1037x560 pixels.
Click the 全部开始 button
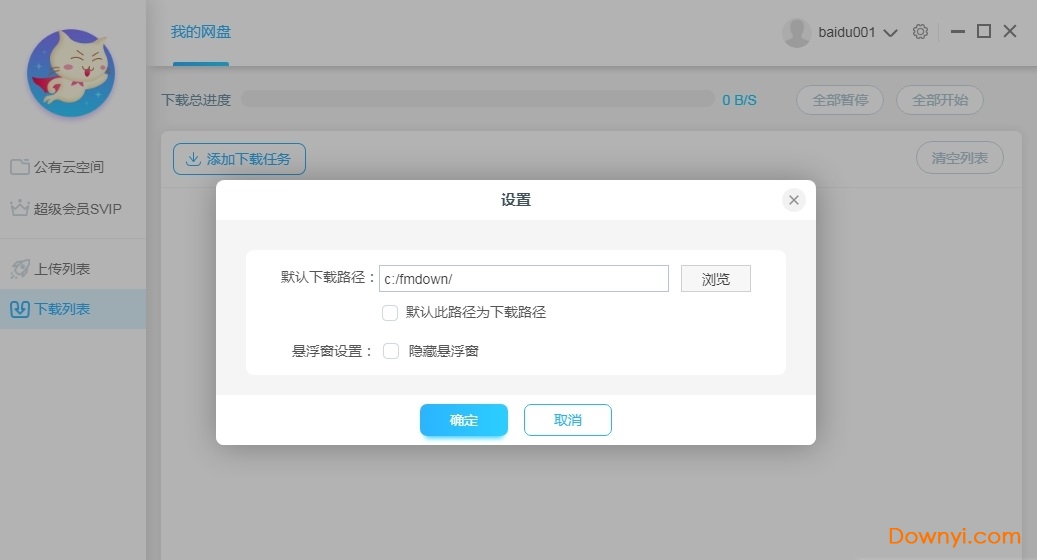(x=940, y=100)
